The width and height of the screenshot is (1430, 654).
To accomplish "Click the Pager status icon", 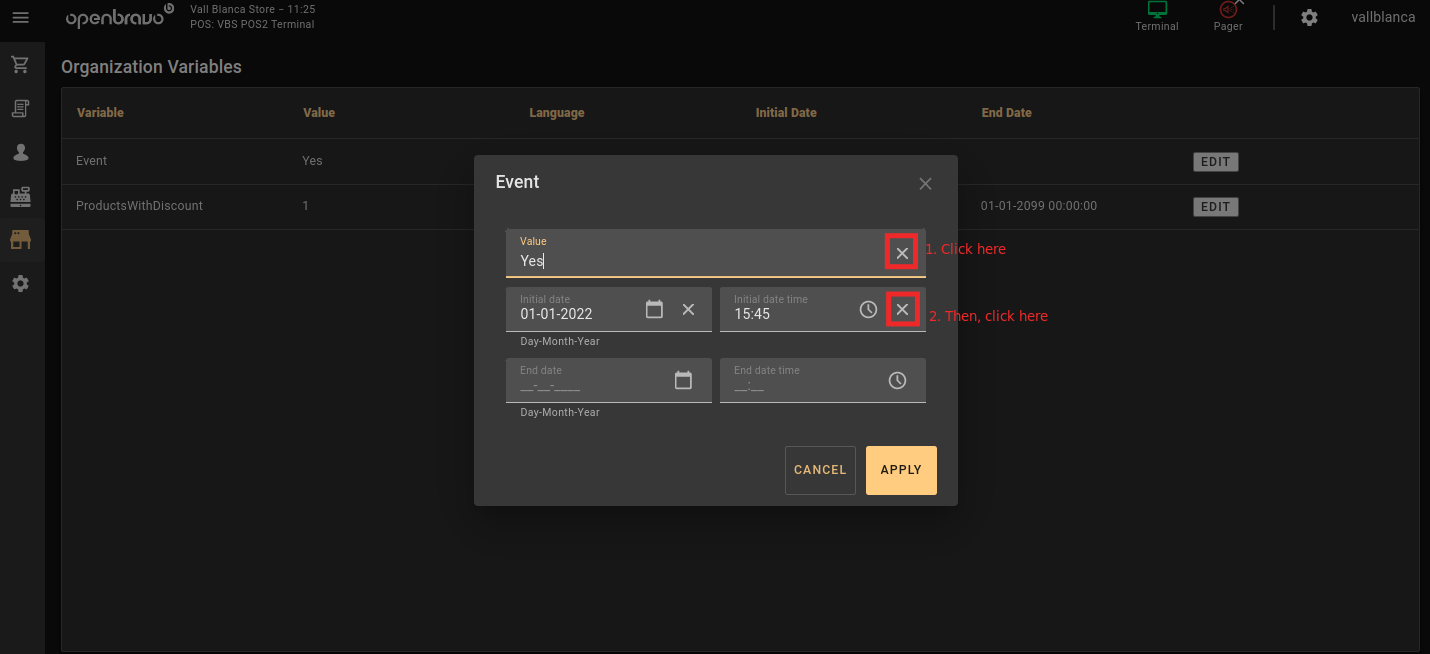I will (1228, 11).
